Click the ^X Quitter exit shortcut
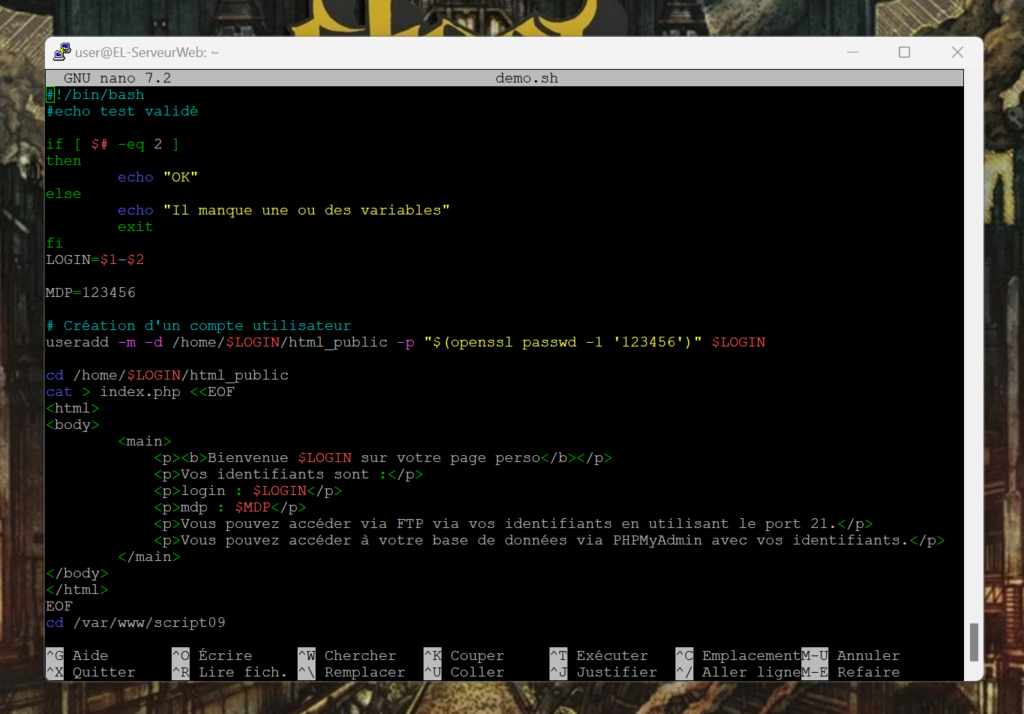 pos(90,673)
